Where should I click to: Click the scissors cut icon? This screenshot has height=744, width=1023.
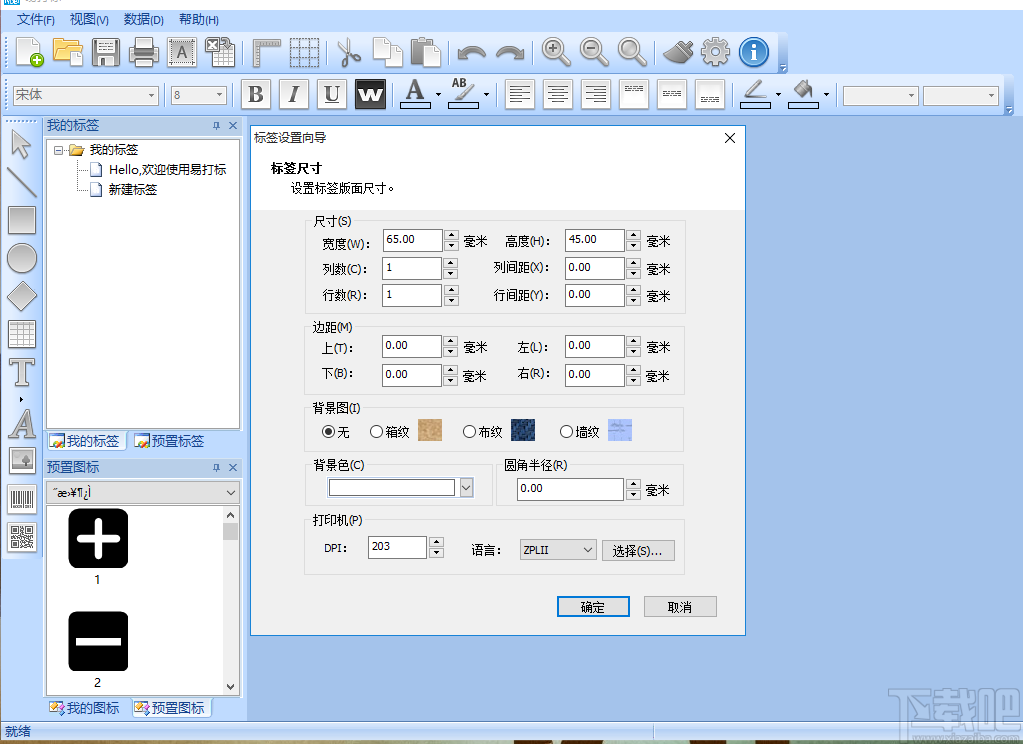(349, 52)
